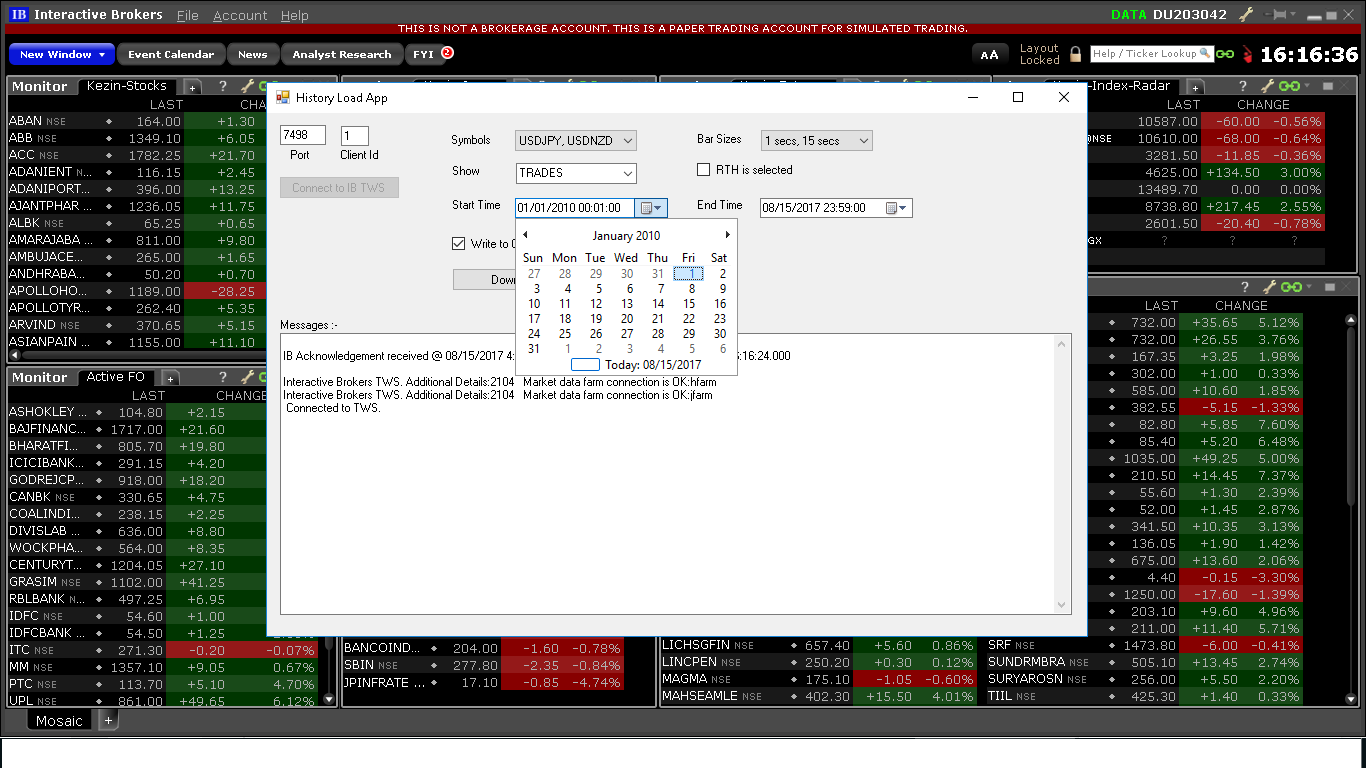This screenshot has width=1366, height=768.
Task: Open the News button
Action: tap(253, 55)
